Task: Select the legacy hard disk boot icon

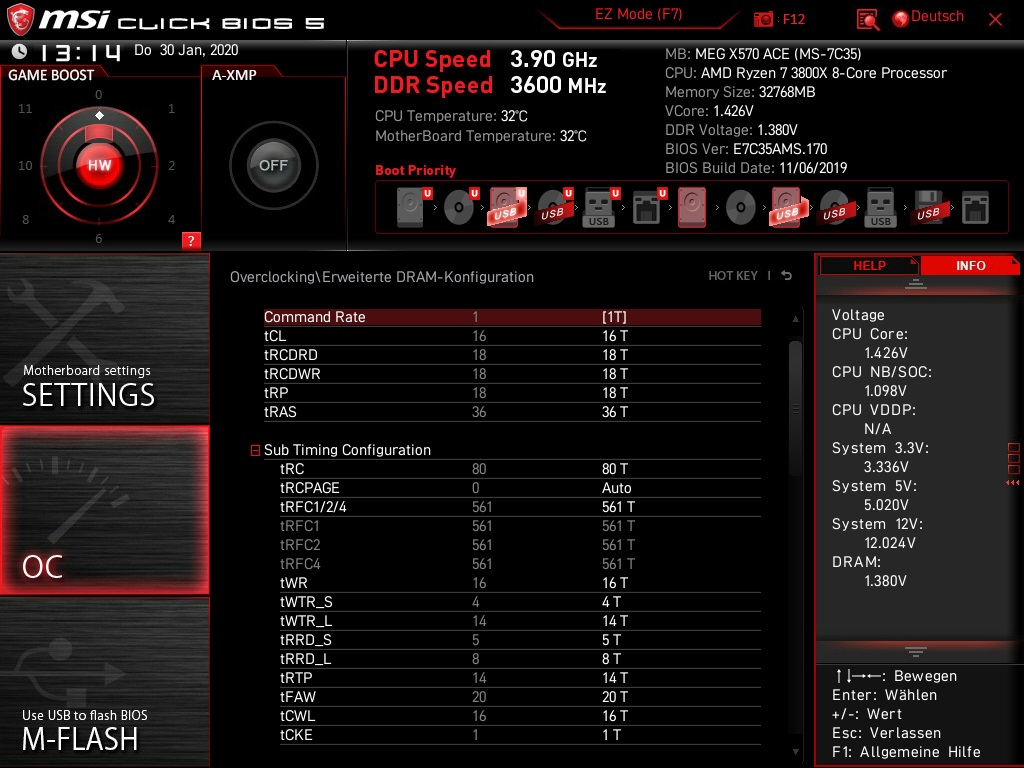Action: coord(692,207)
